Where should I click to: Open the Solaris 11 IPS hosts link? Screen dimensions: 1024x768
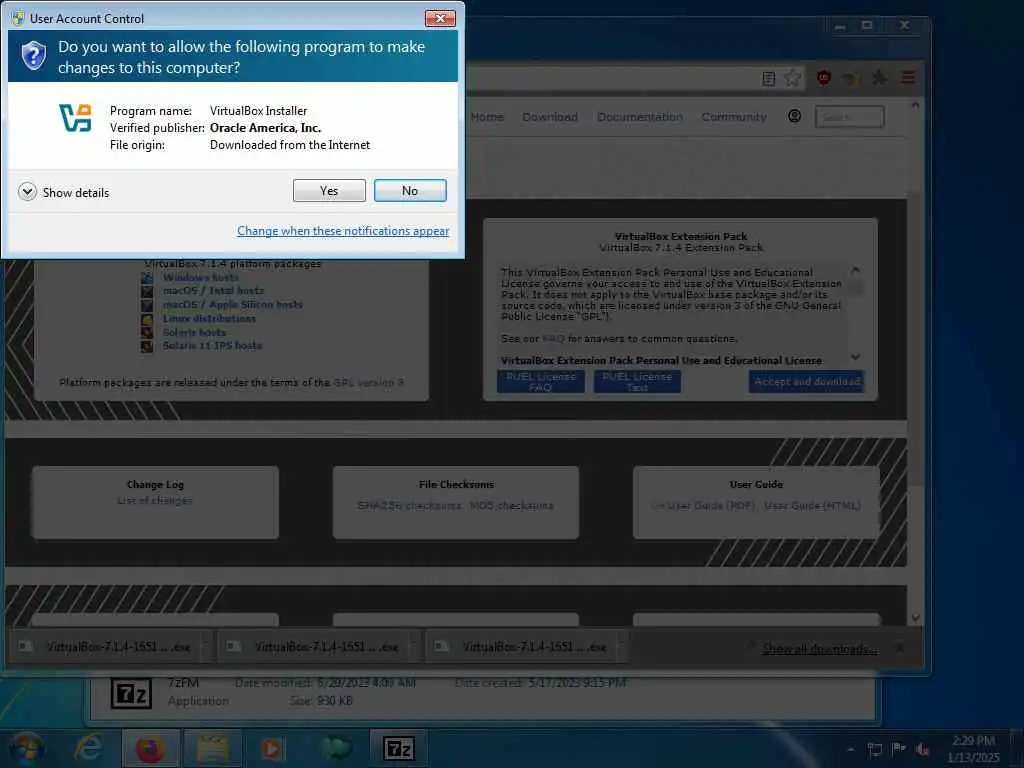[x=212, y=345]
